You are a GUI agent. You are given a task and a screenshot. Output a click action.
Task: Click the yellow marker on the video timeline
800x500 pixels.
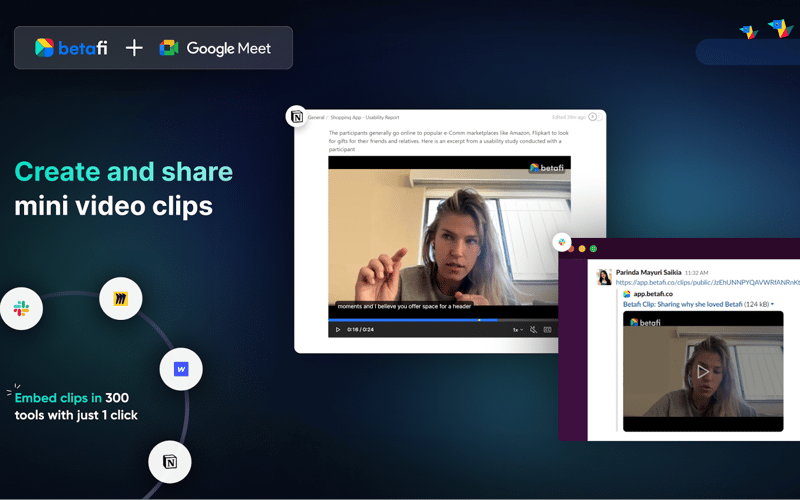pos(479,320)
